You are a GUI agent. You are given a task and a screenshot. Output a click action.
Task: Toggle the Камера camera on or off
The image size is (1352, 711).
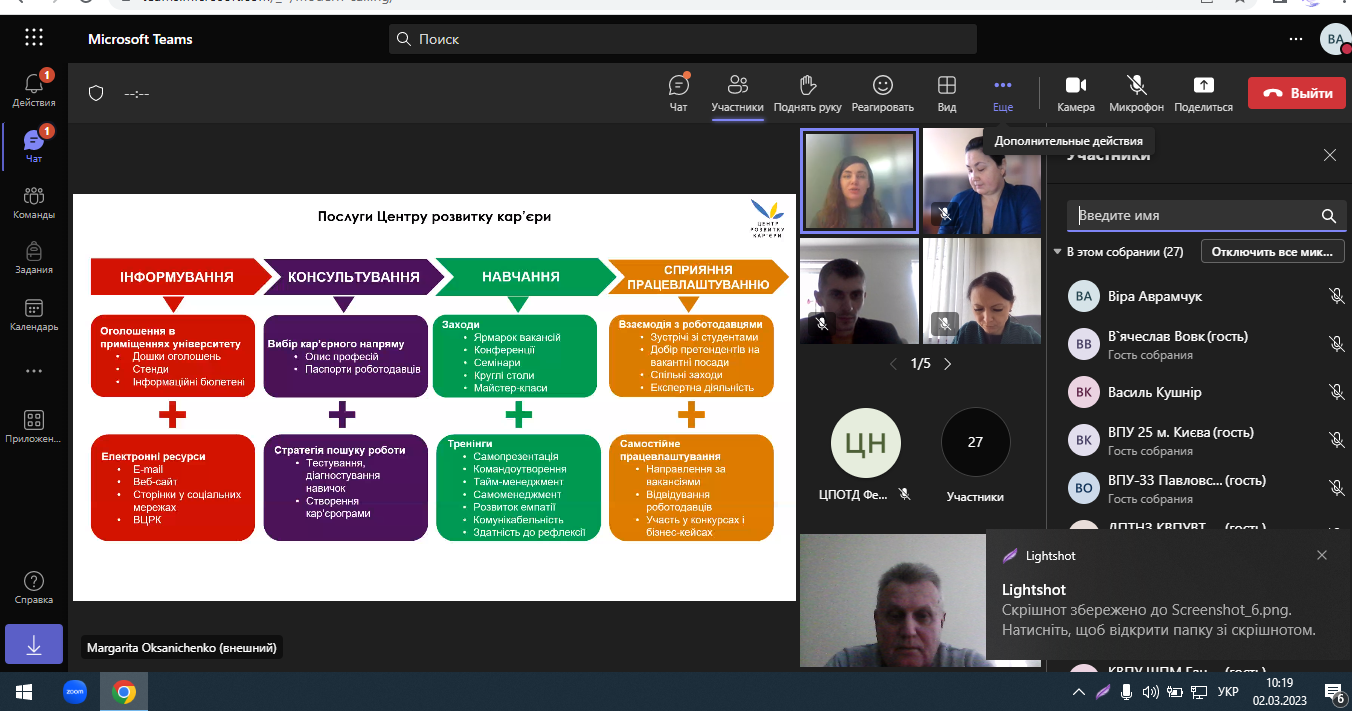coord(1076,92)
